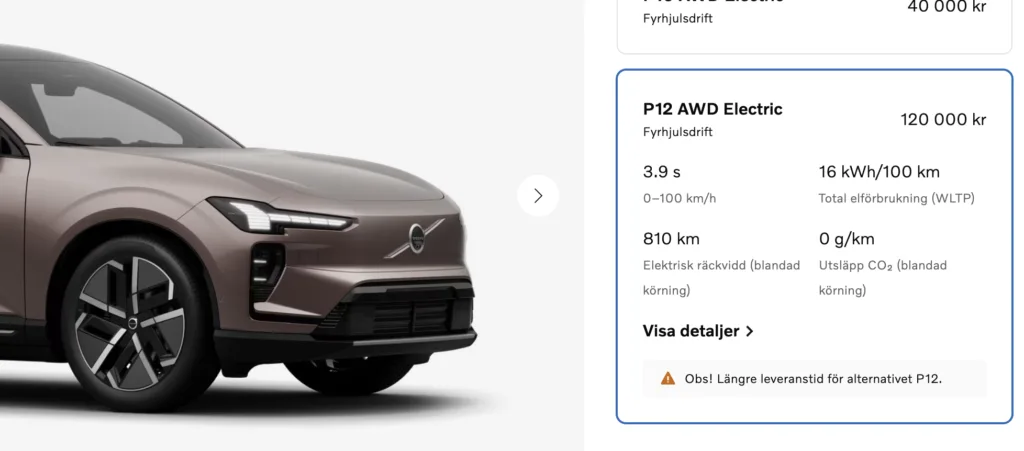Screen dimensions: 1024x451
Task: Click the 810 km electric range value
Action: [x=671, y=239]
